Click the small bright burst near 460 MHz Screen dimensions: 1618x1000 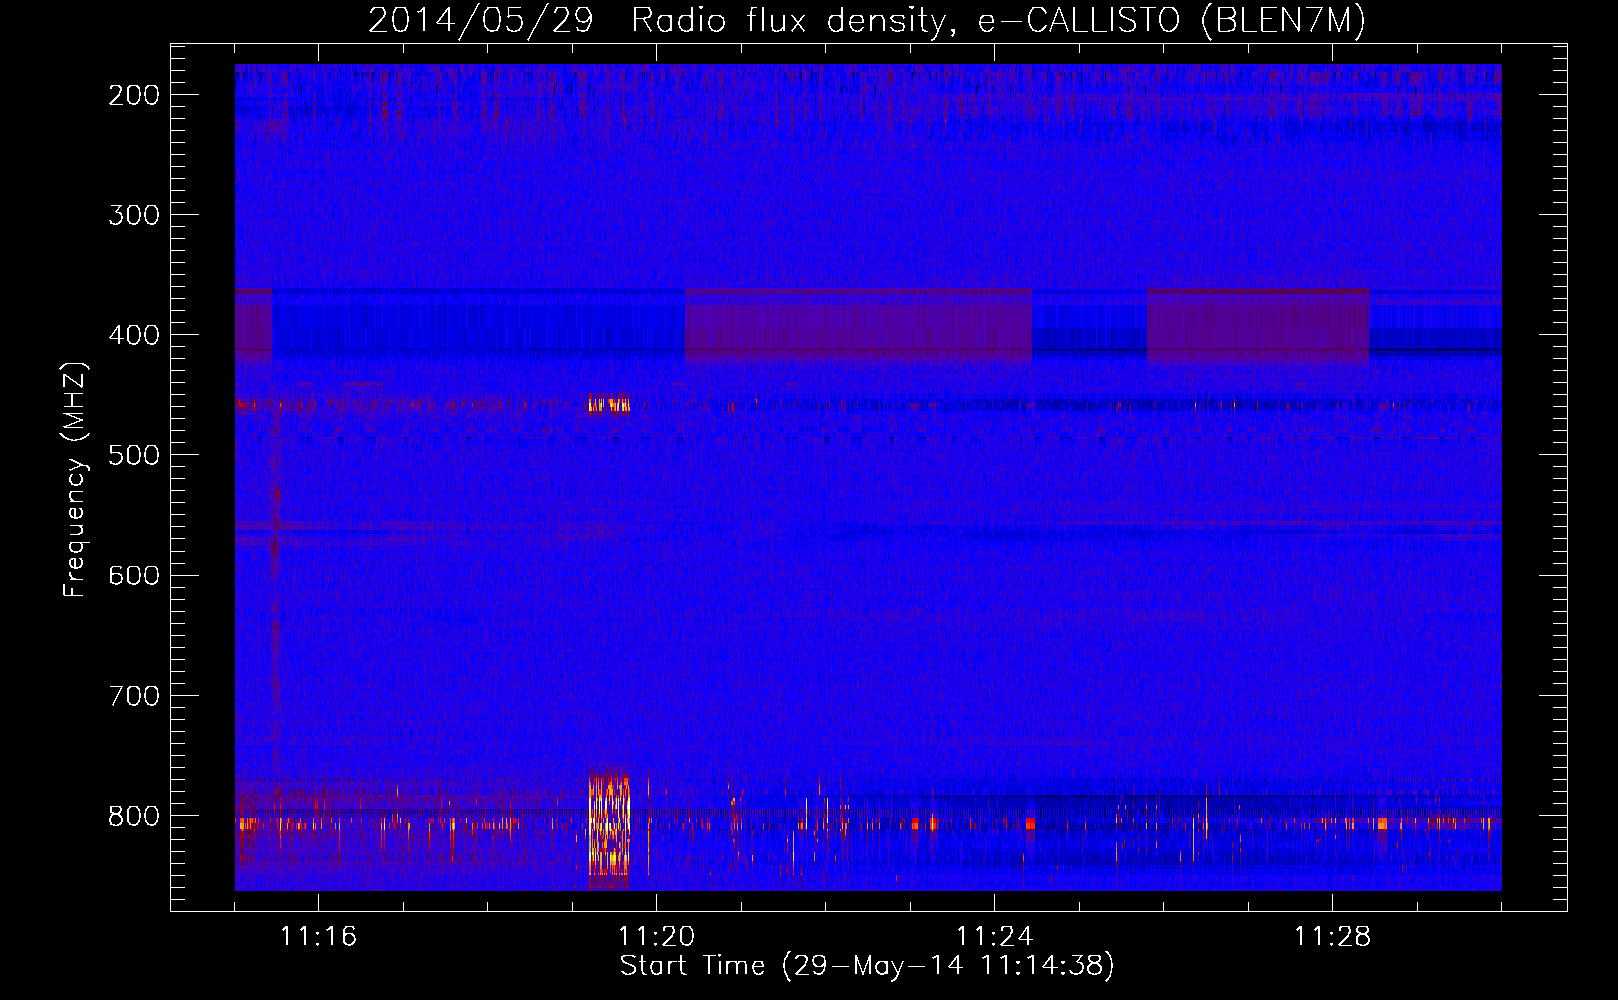pyautogui.click(x=609, y=405)
